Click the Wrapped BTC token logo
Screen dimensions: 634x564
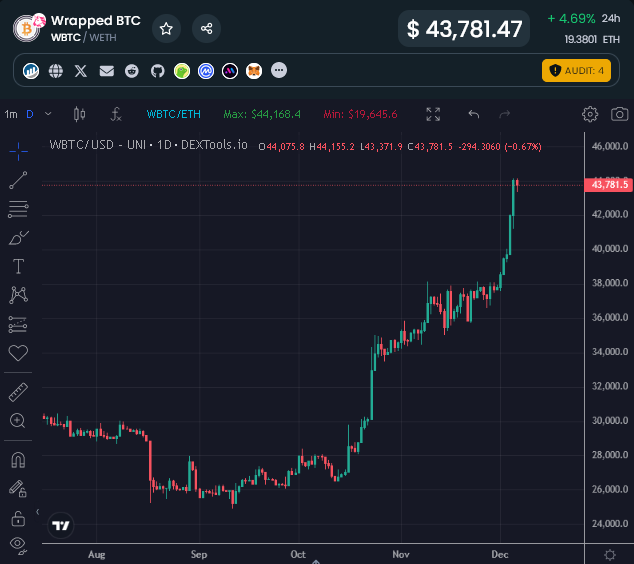[x=27, y=29]
